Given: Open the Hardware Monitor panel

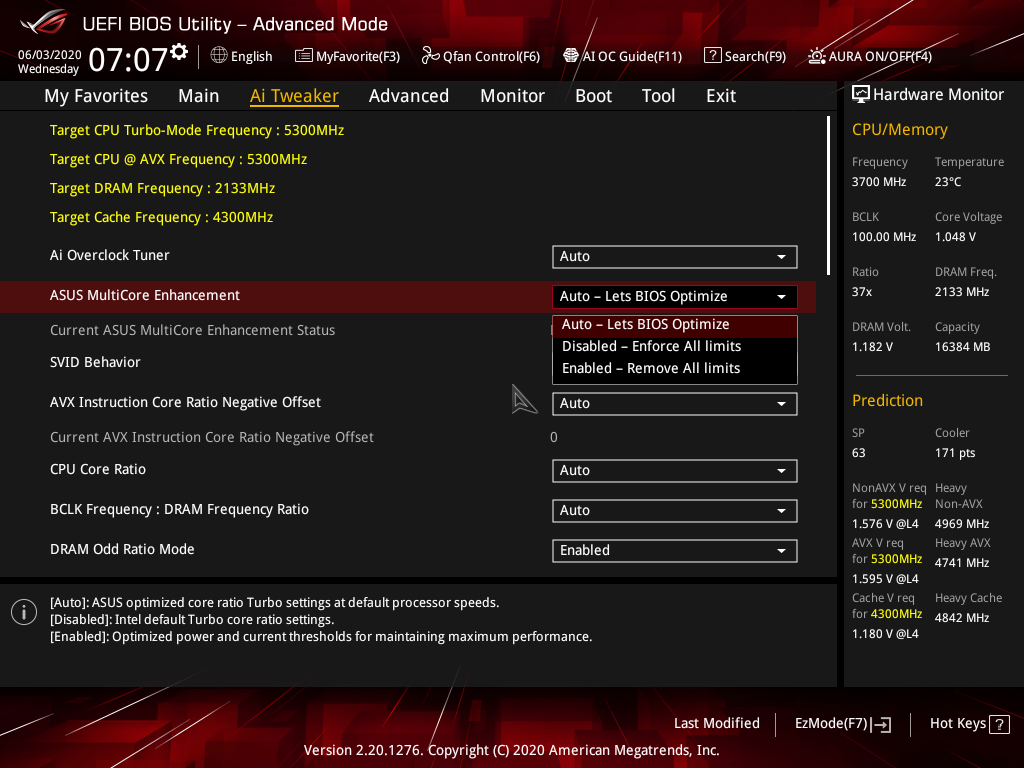Looking at the screenshot, I should (928, 94).
